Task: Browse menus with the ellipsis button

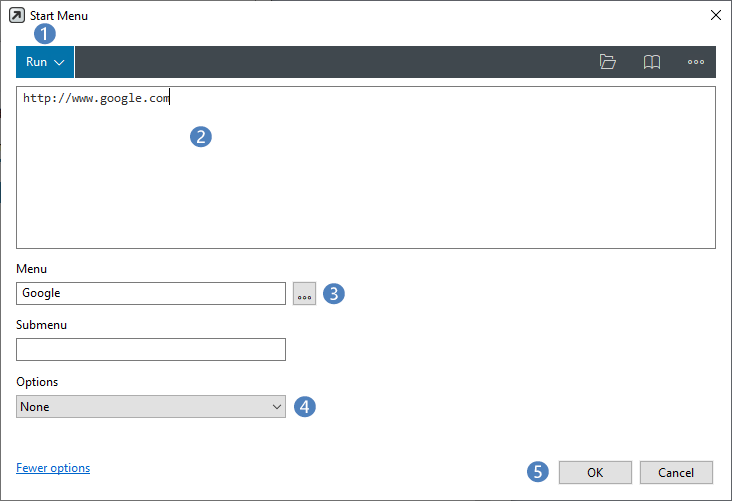Action: tap(304, 294)
